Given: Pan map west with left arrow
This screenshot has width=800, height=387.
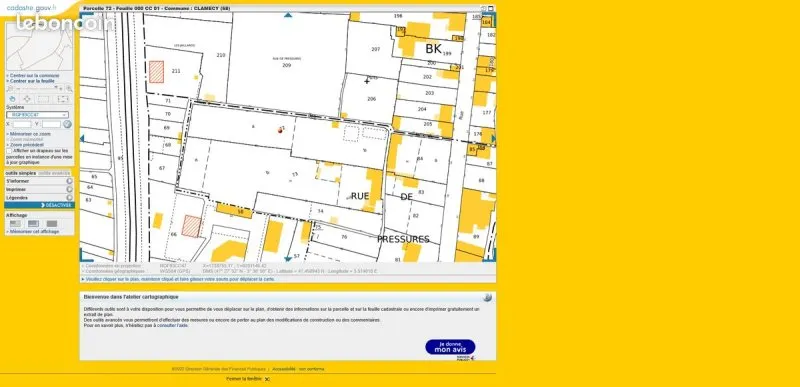Looking at the screenshot, I should click(x=82, y=138).
